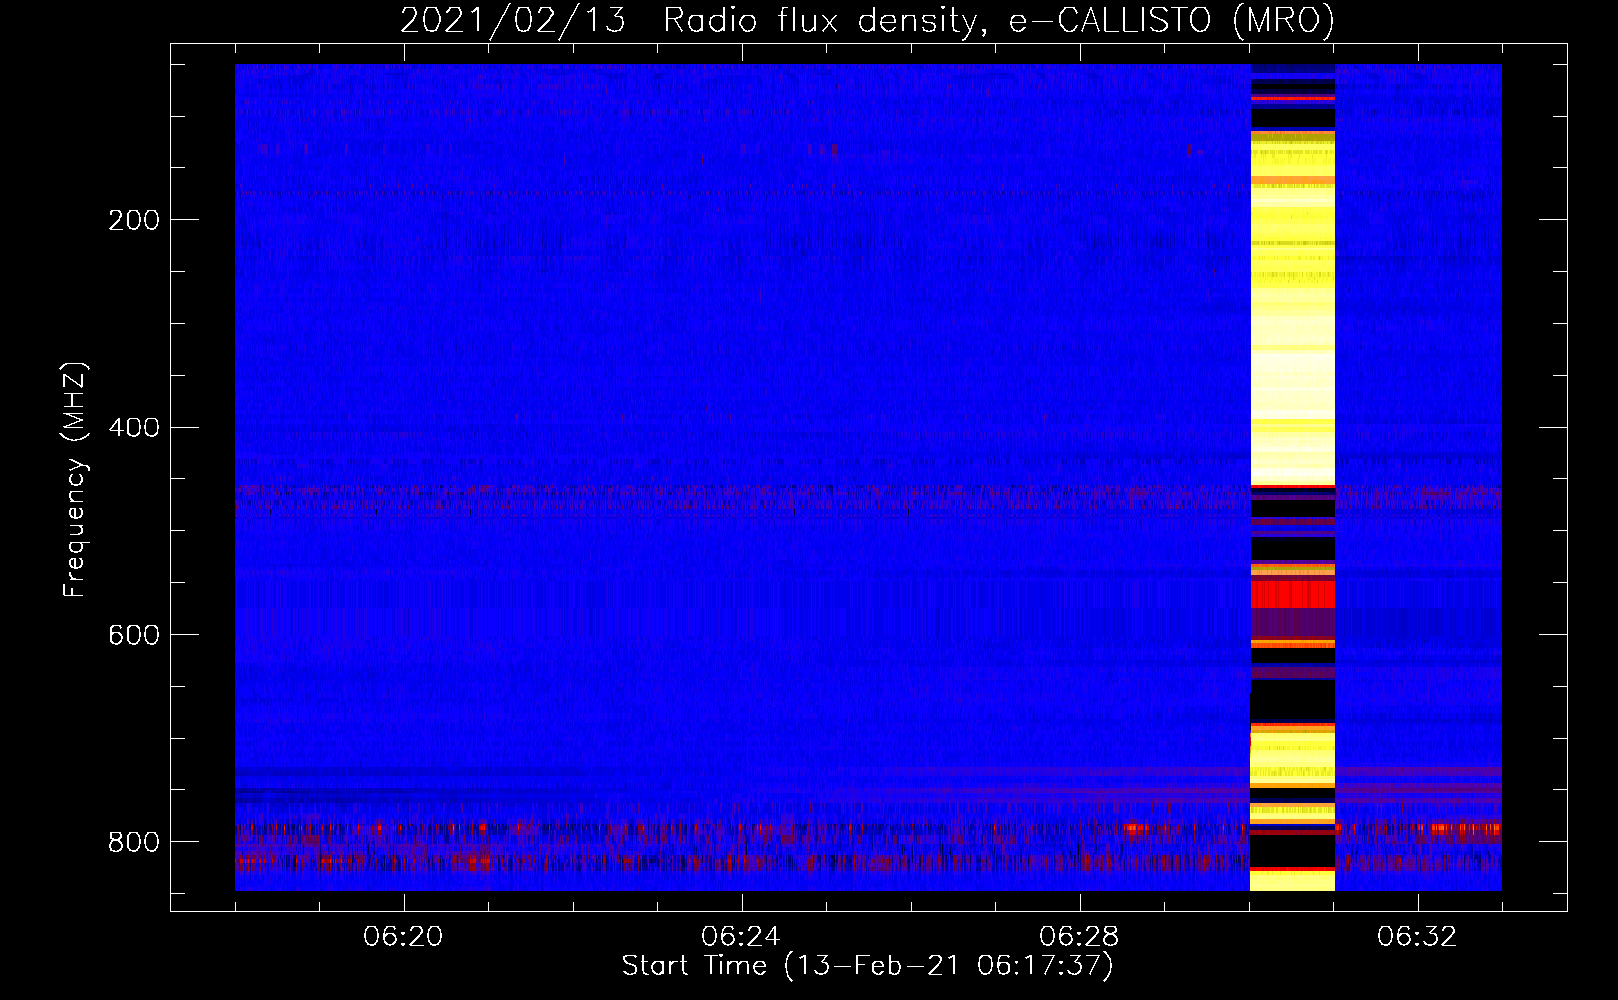Click the red band in the burst near 560 MHz
The width and height of the screenshot is (1618, 1000).
(x=1292, y=594)
